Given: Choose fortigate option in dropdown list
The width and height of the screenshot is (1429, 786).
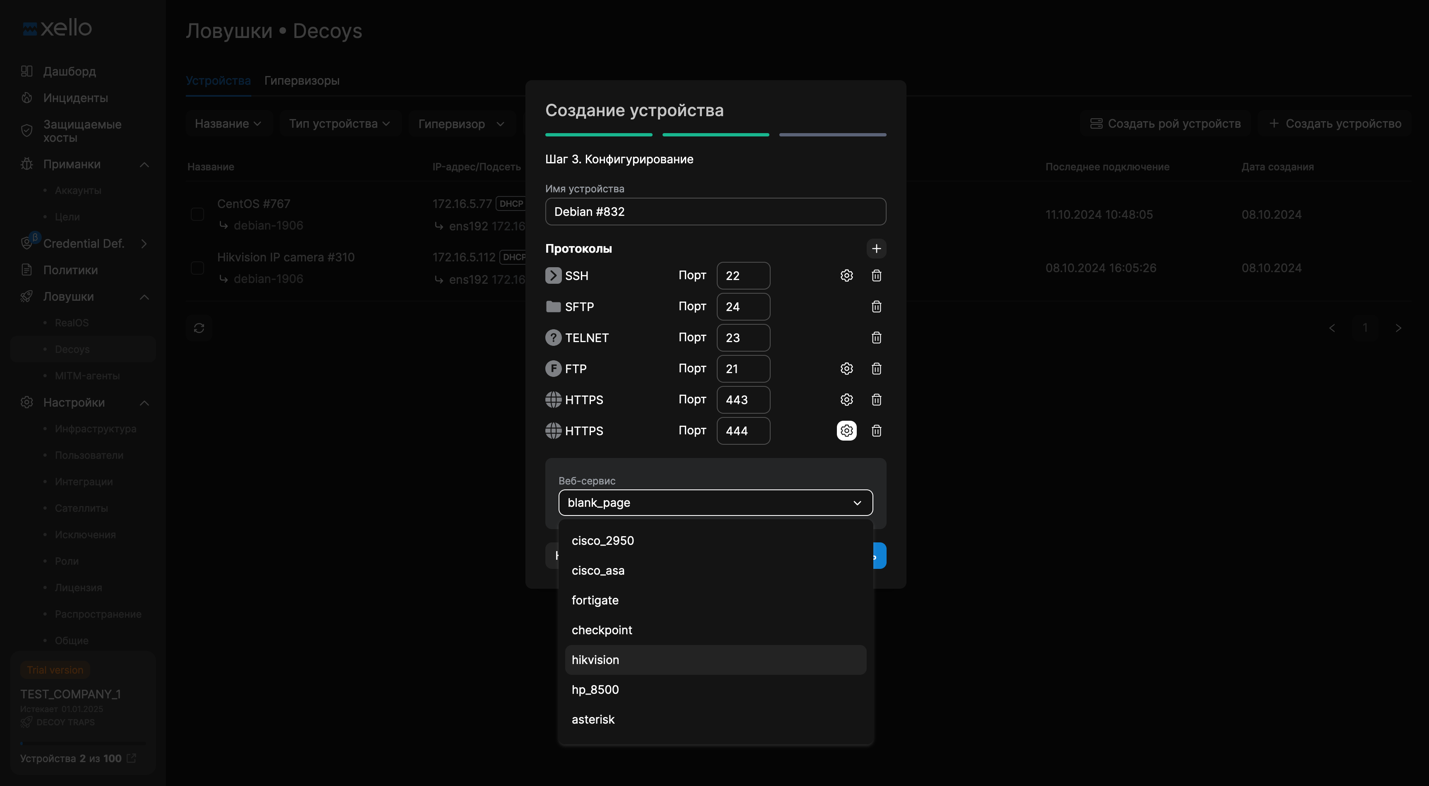Looking at the screenshot, I should (595, 600).
